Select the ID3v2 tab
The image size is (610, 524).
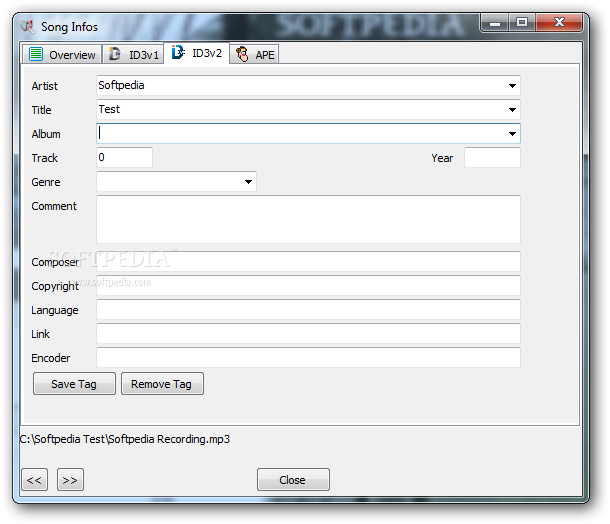coord(196,53)
